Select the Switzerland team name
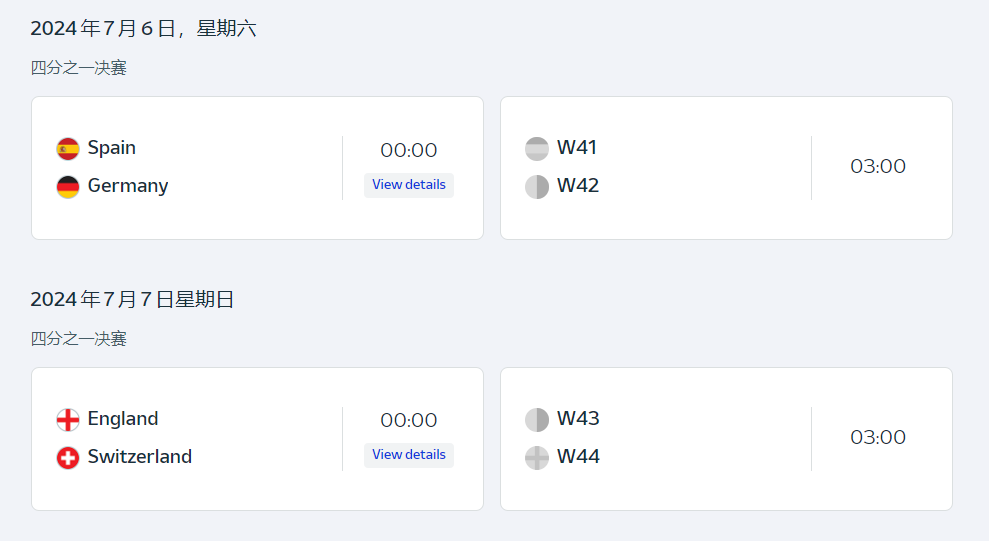The width and height of the screenshot is (989, 541). coord(140,457)
